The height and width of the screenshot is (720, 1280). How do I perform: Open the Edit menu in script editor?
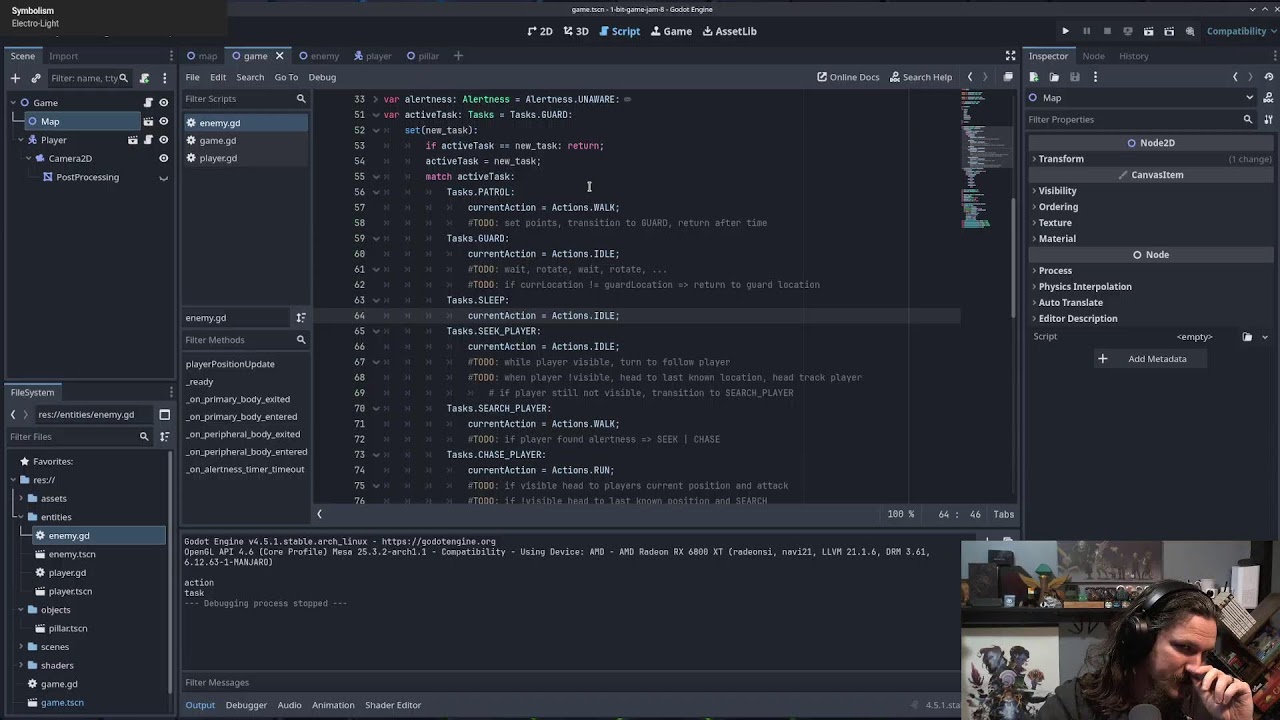tap(218, 77)
